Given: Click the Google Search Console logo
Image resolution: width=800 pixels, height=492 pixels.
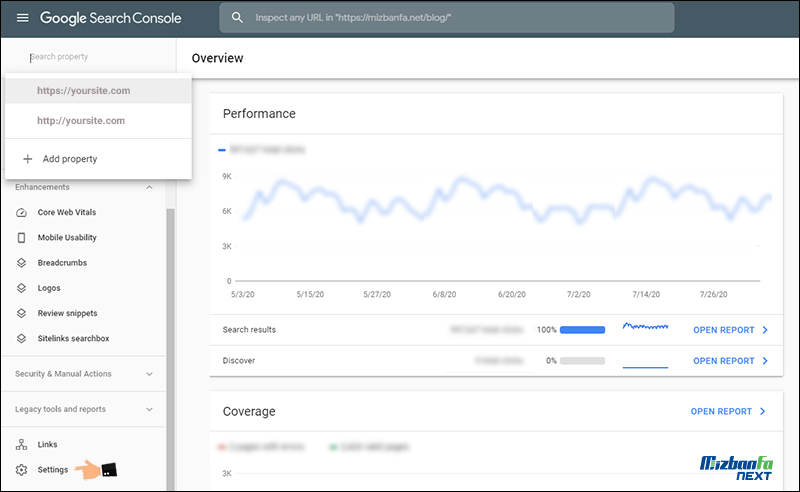Looking at the screenshot, I should click(x=111, y=18).
